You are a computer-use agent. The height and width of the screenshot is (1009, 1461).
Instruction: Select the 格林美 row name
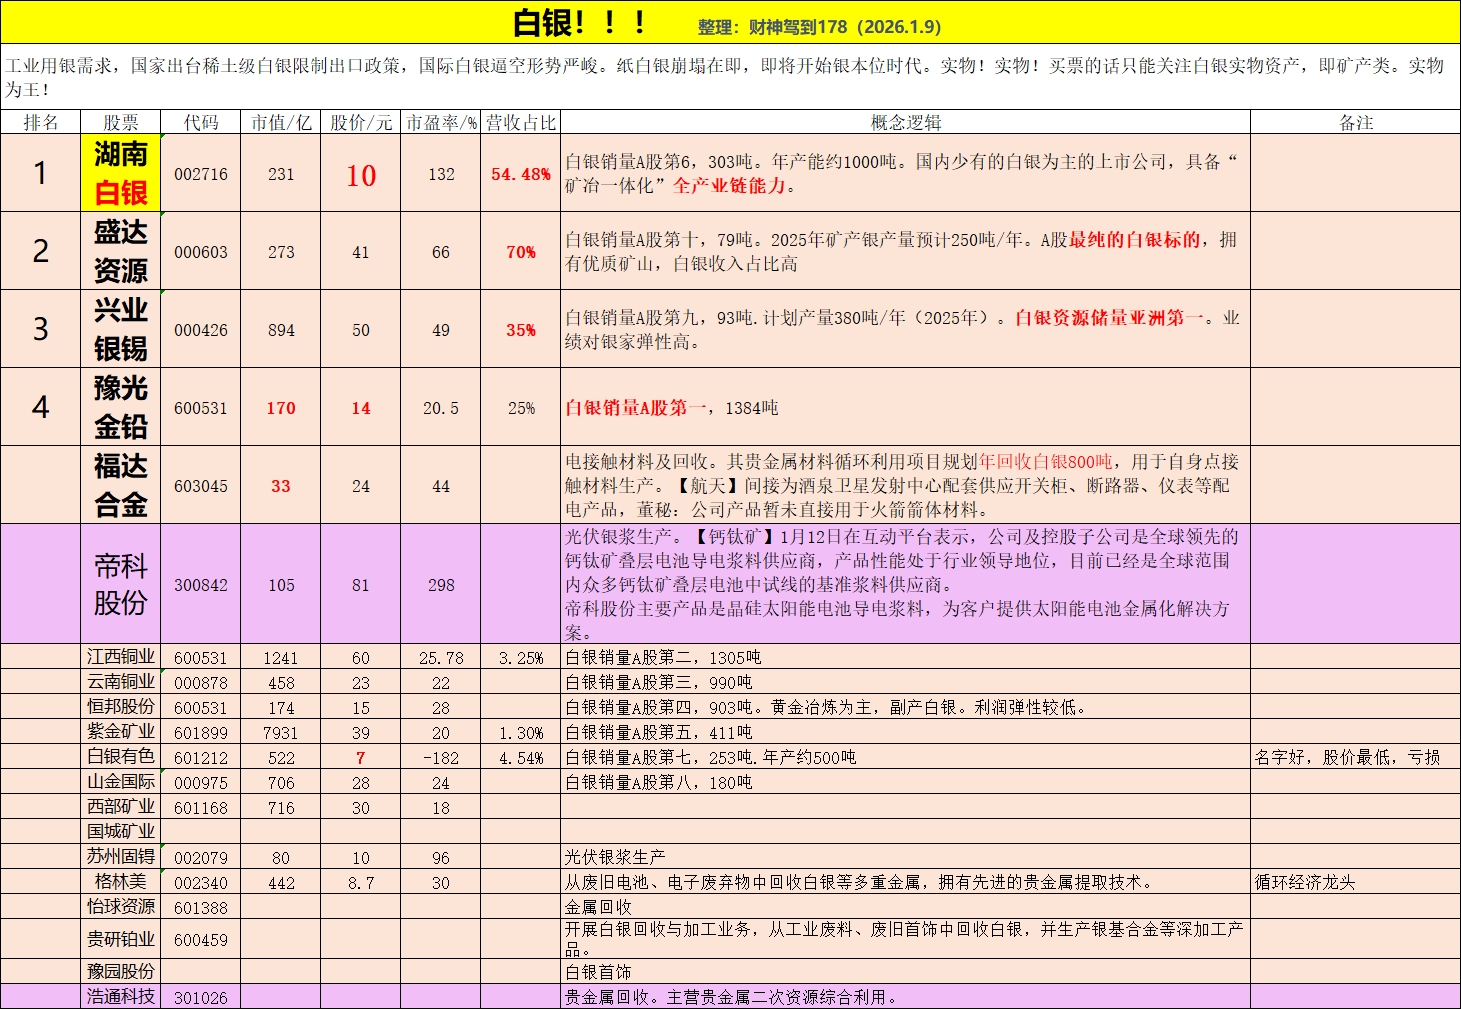coord(121,882)
